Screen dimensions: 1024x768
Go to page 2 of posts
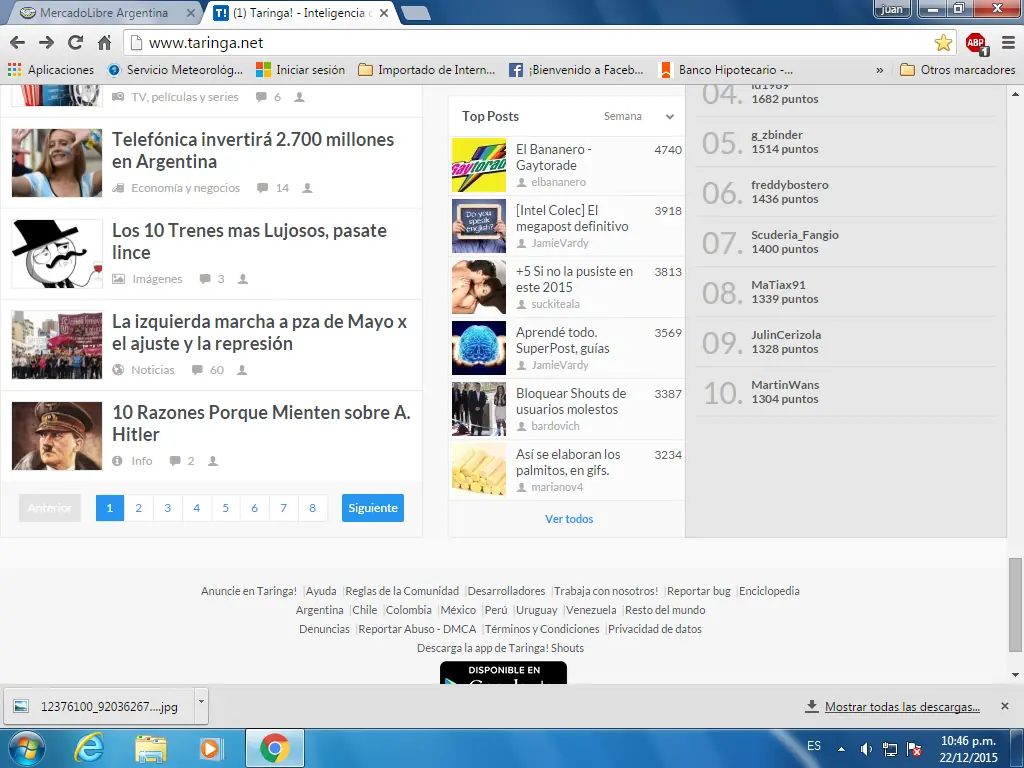click(x=138, y=508)
